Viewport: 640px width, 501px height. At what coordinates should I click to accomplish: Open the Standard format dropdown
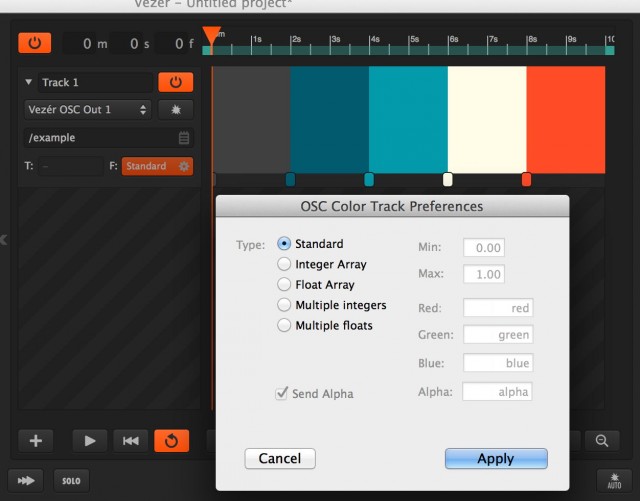157,166
